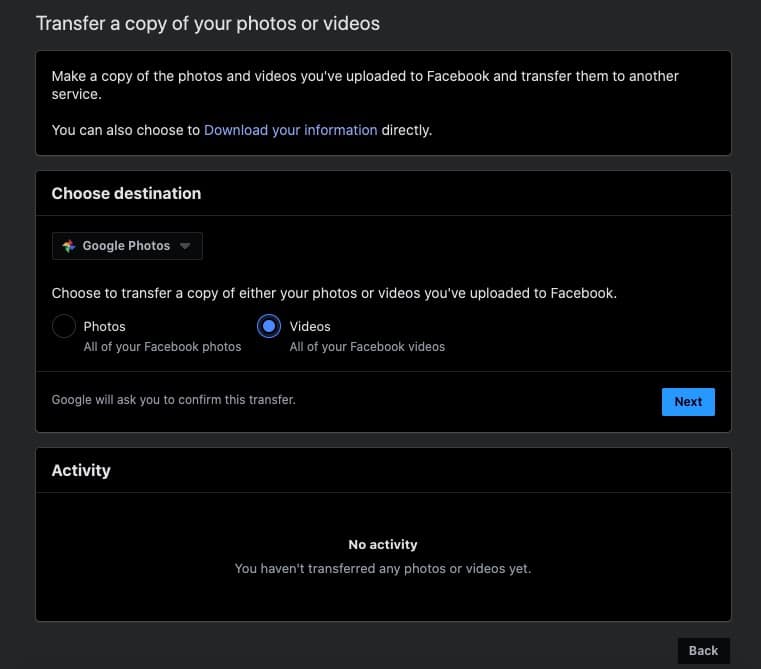
Task: Open the "Download your information" link
Action: [x=290, y=130]
